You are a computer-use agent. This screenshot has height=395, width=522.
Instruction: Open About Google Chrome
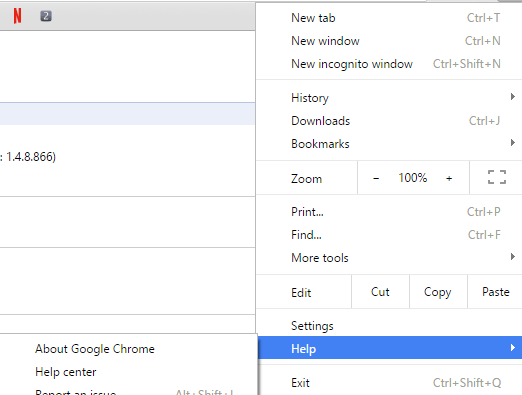coord(128,349)
